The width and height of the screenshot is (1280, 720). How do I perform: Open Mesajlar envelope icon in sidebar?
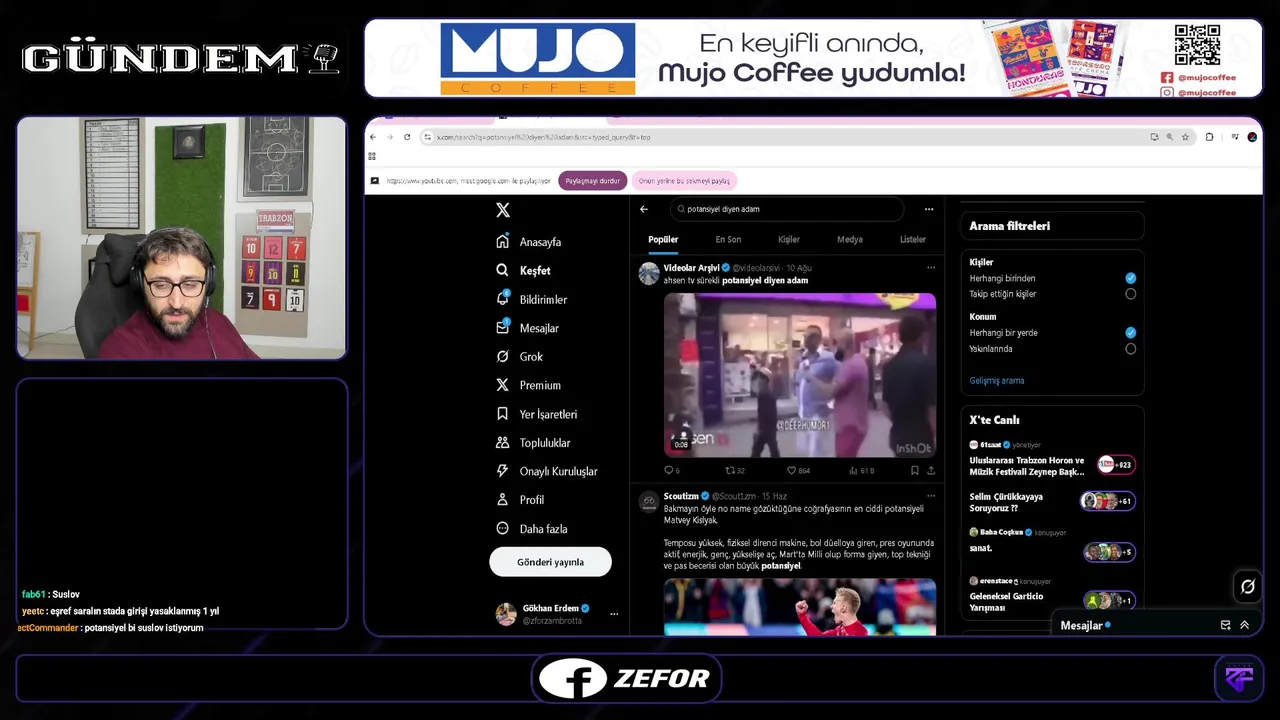503,328
